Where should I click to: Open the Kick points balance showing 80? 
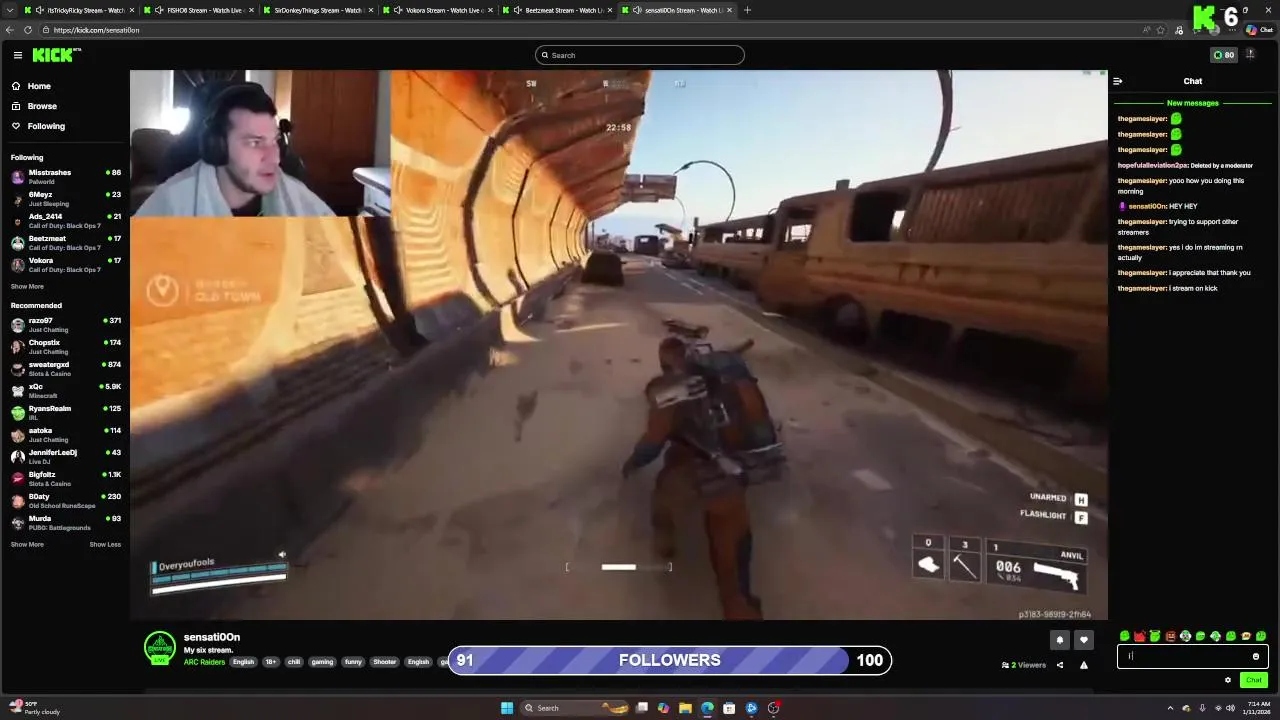1223,55
